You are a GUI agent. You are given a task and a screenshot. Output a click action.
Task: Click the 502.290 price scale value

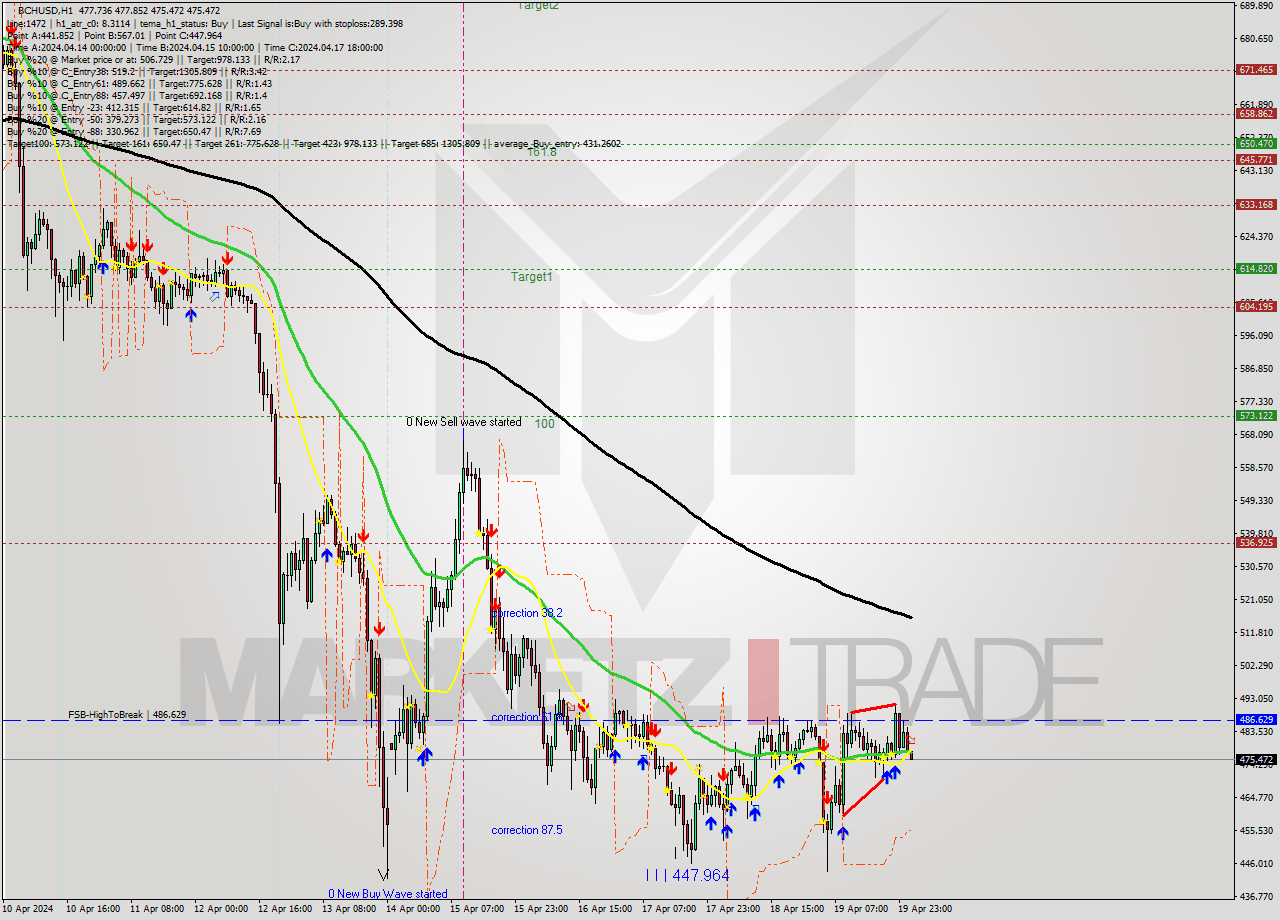point(1255,666)
